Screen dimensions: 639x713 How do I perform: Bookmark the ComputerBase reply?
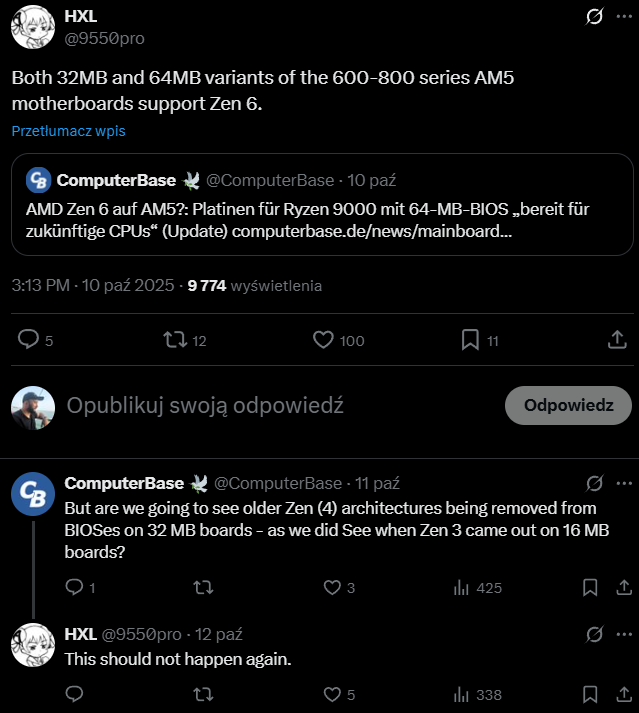click(x=590, y=587)
